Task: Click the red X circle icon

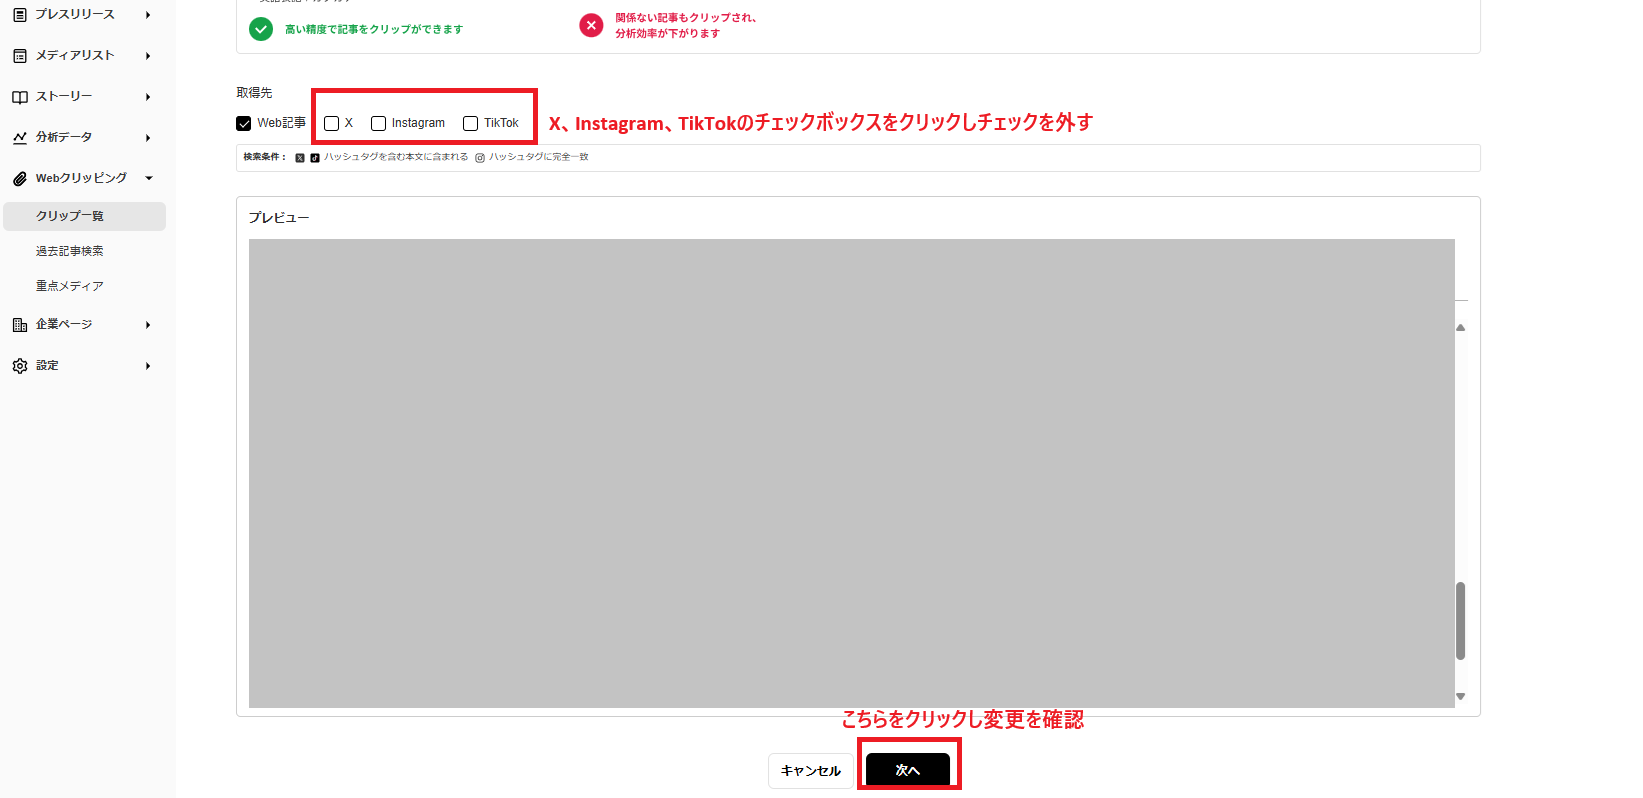Action: point(591,25)
